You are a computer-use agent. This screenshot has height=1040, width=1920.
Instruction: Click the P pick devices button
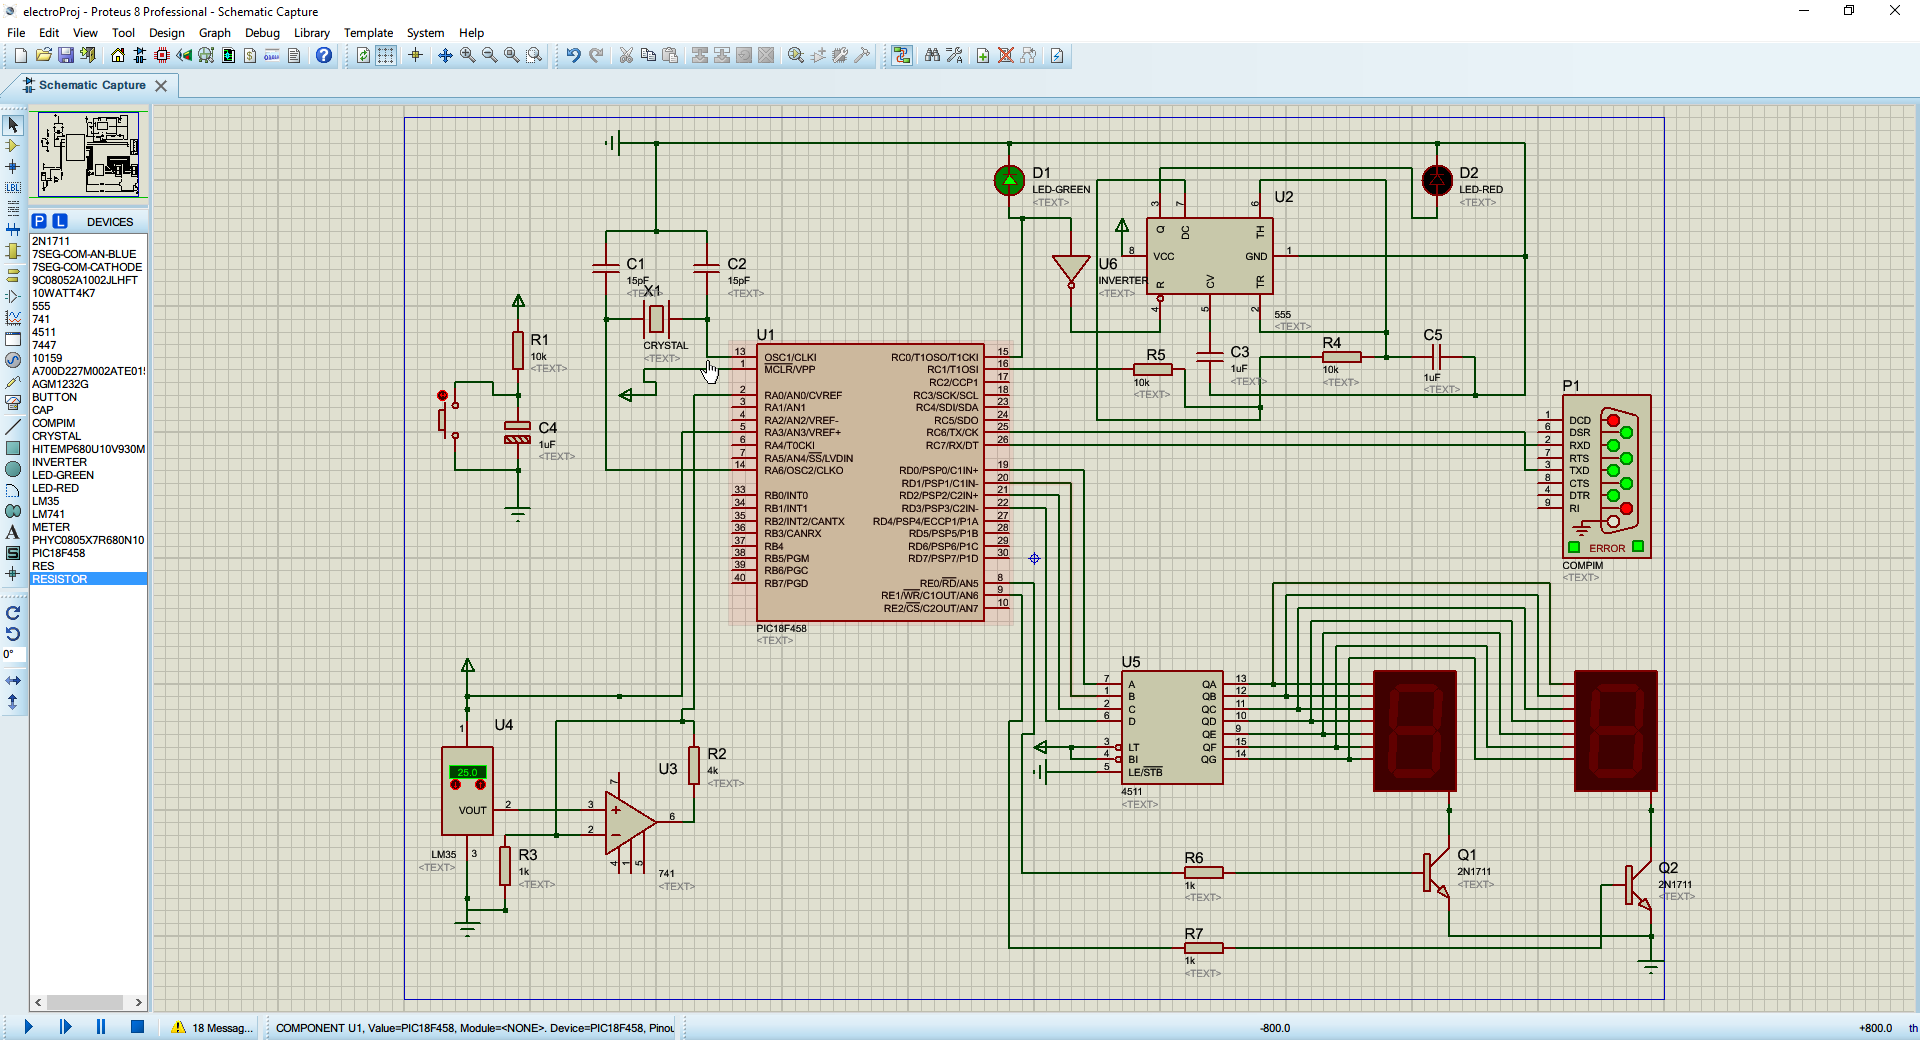[39, 221]
